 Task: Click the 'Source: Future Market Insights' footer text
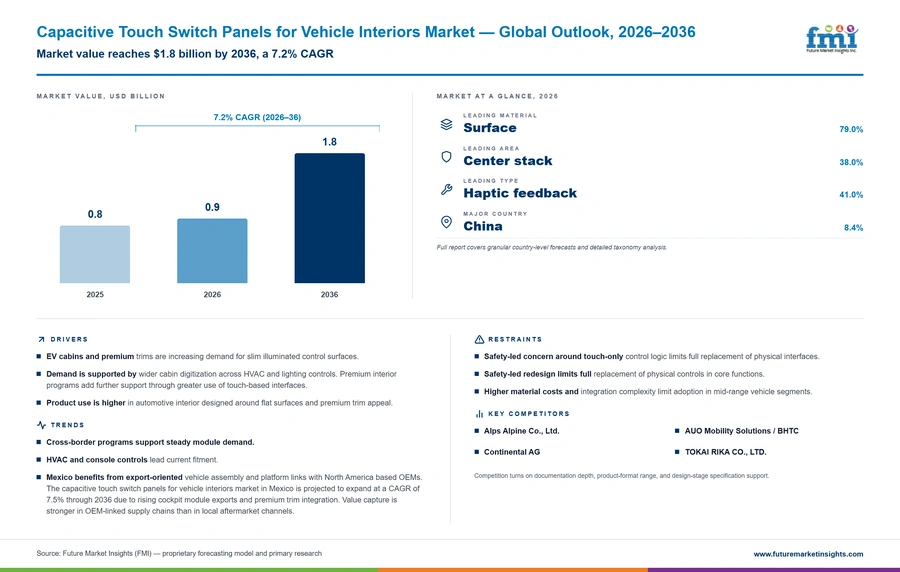(179, 554)
